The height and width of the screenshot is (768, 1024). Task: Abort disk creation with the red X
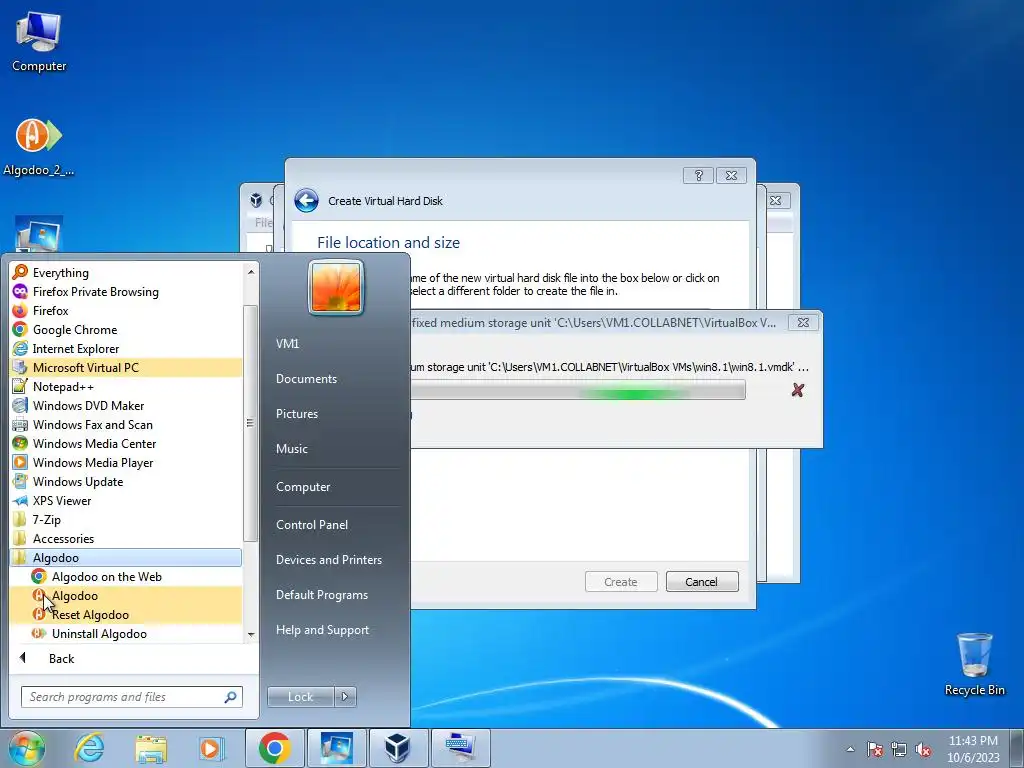click(x=797, y=390)
